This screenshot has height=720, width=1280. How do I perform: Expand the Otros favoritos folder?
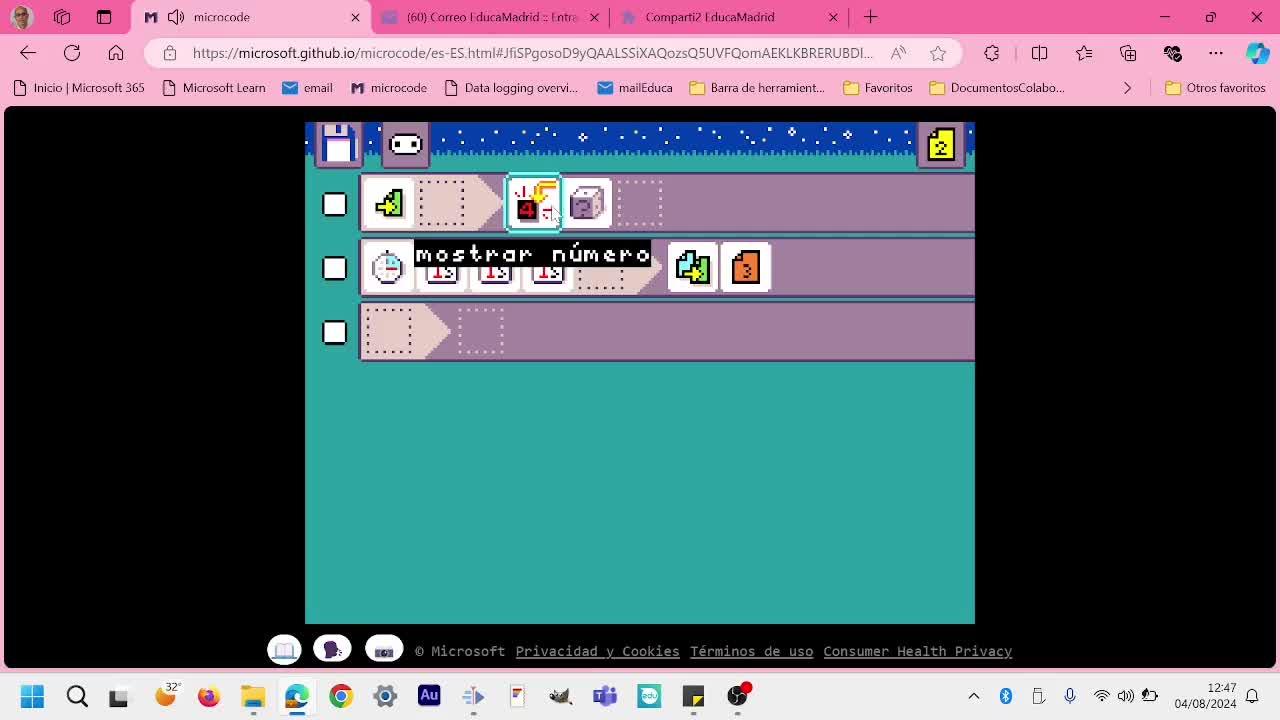tap(1216, 88)
